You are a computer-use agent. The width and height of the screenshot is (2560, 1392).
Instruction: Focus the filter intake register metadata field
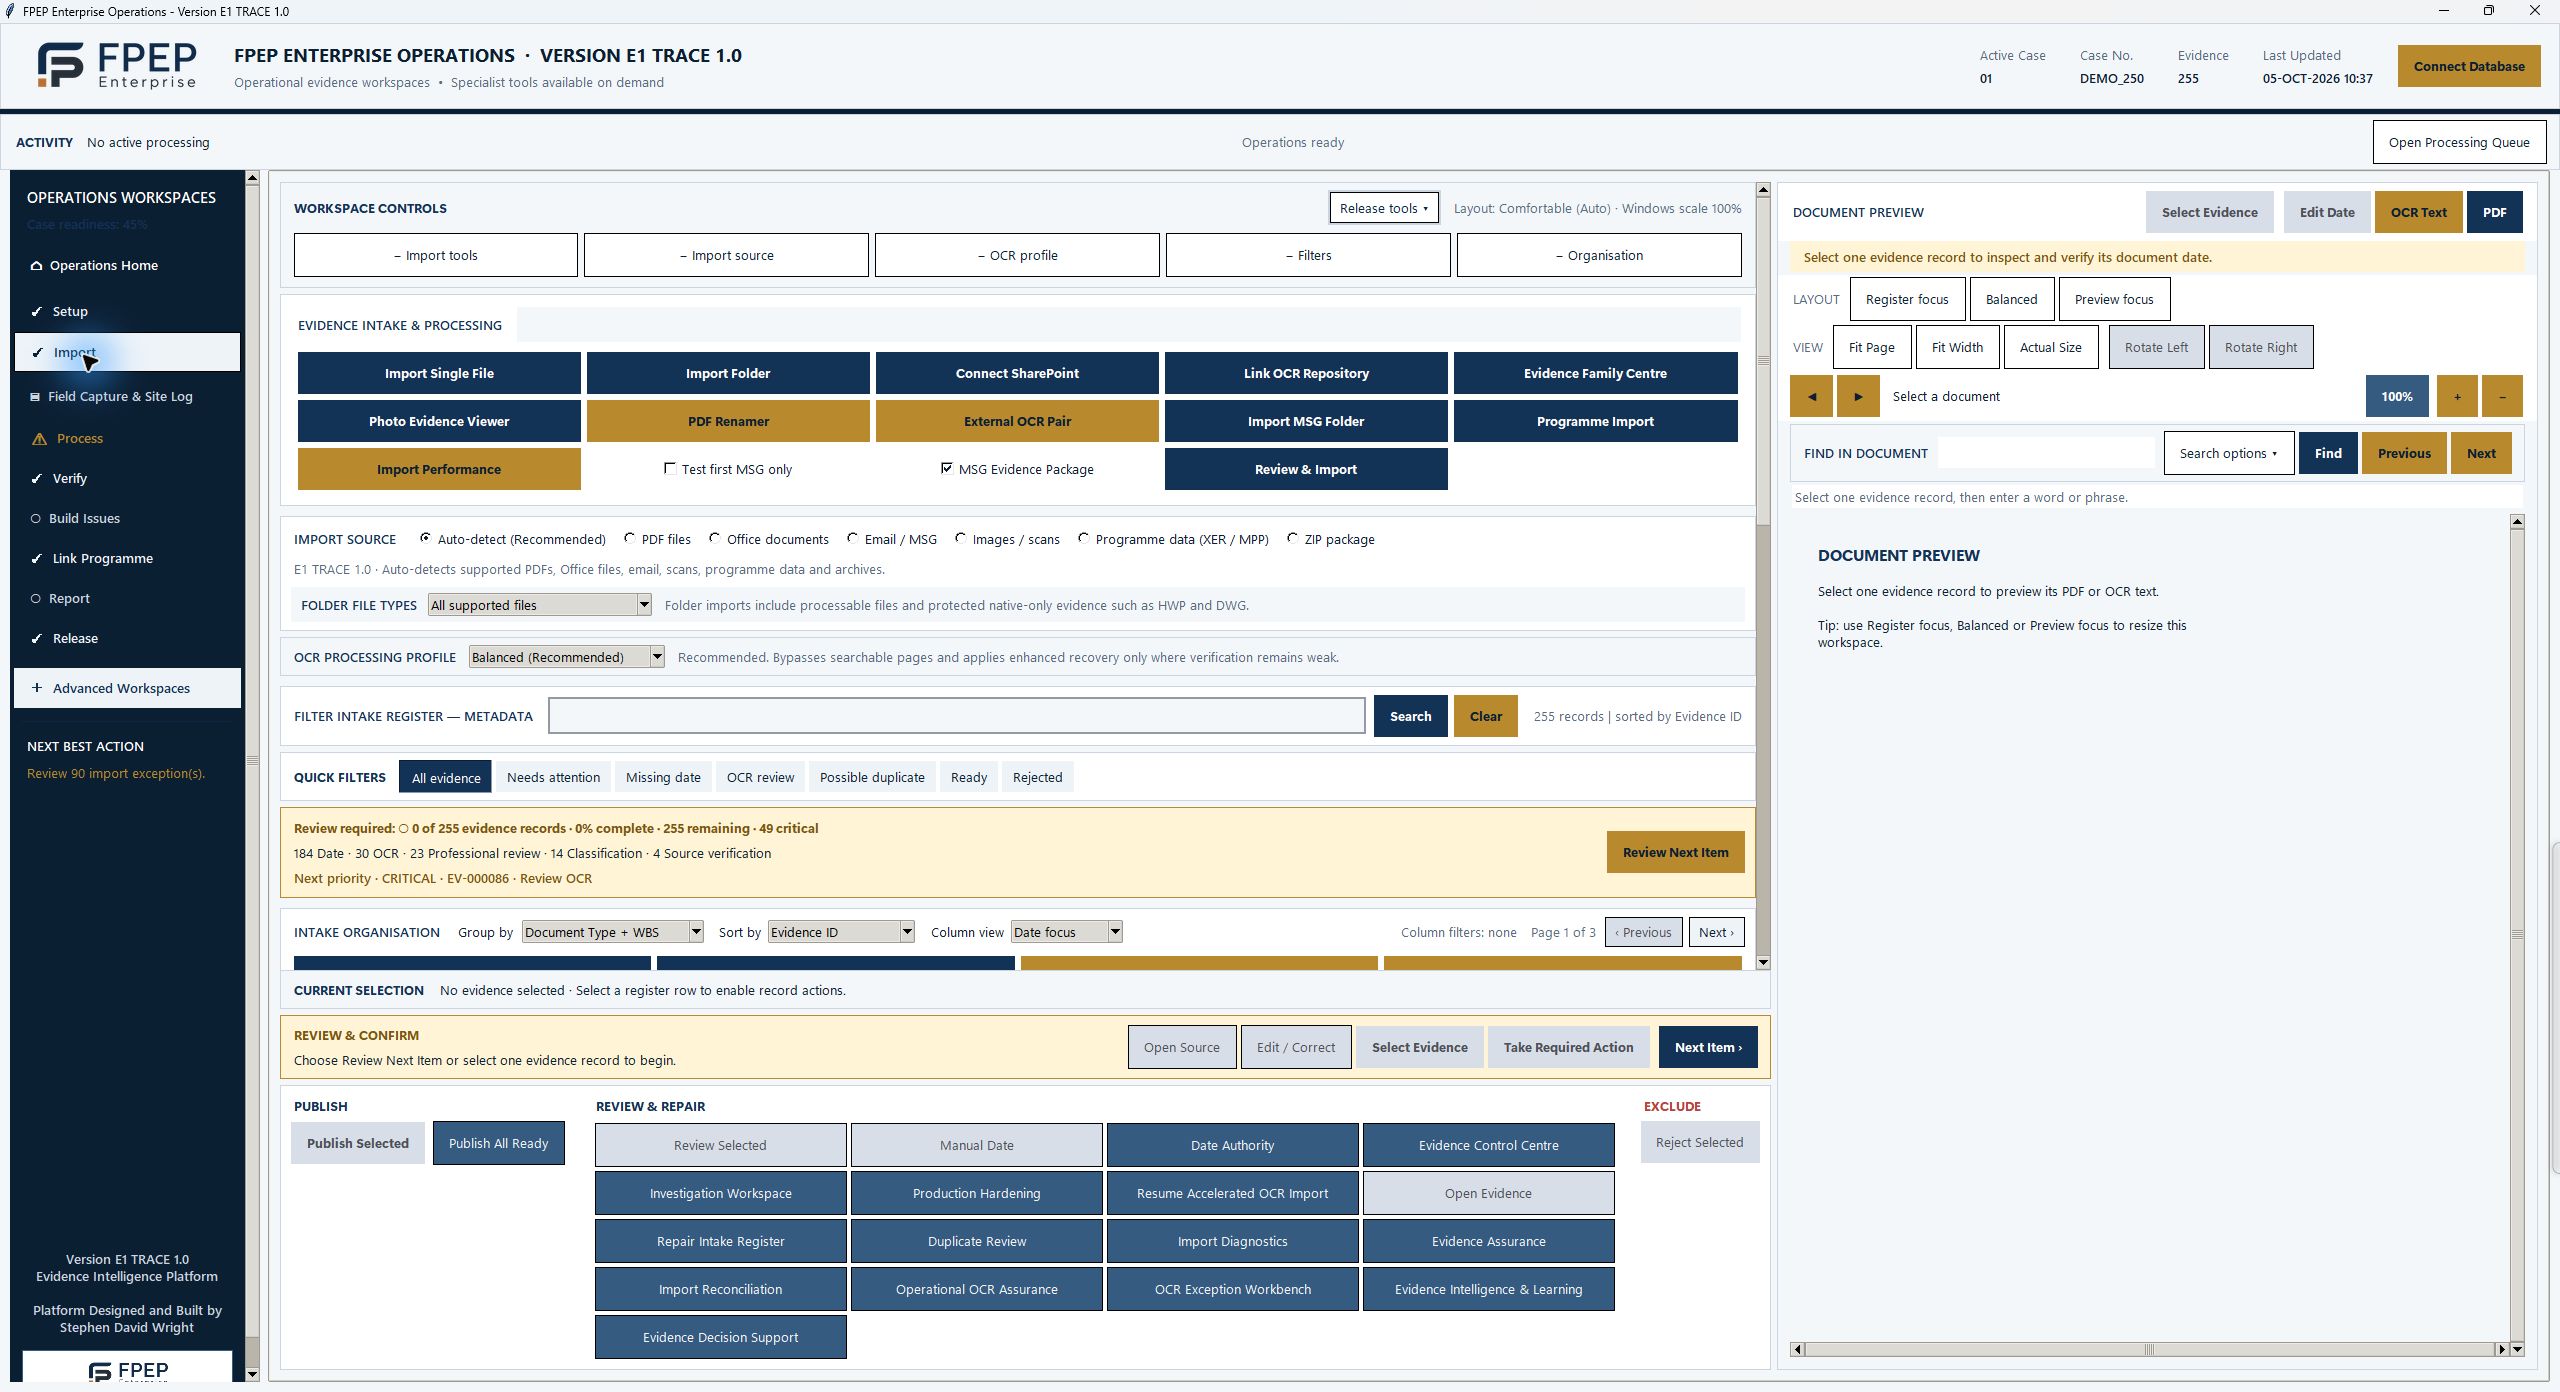pos(957,716)
